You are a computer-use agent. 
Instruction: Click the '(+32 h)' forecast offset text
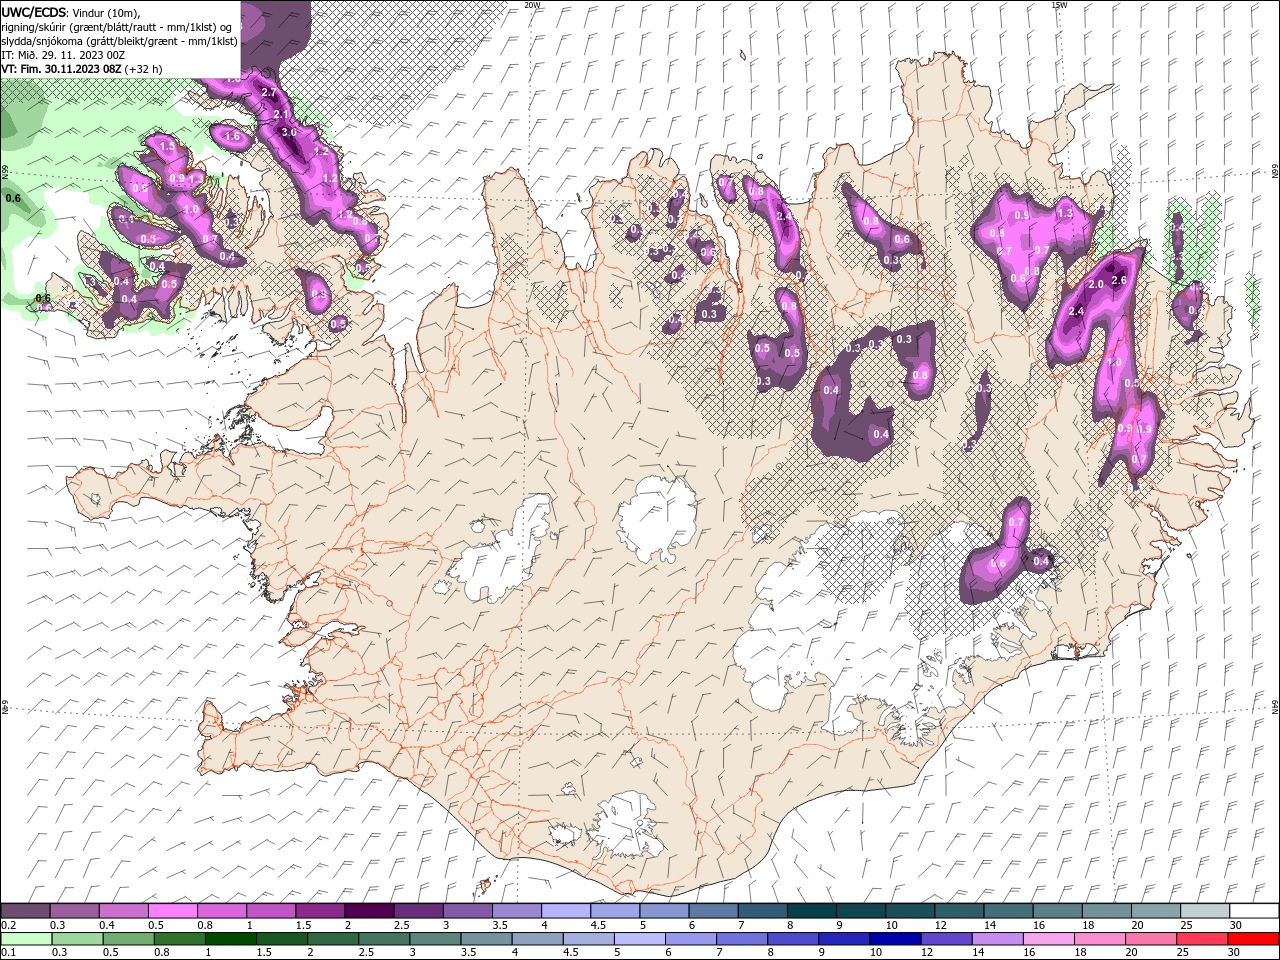[x=144, y=69]
